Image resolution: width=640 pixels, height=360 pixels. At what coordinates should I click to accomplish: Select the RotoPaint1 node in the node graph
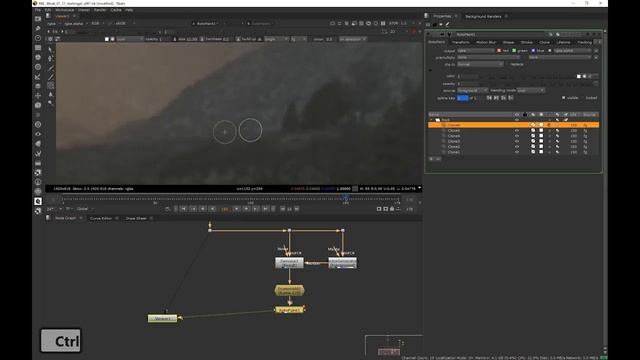(x=289, y=310)
